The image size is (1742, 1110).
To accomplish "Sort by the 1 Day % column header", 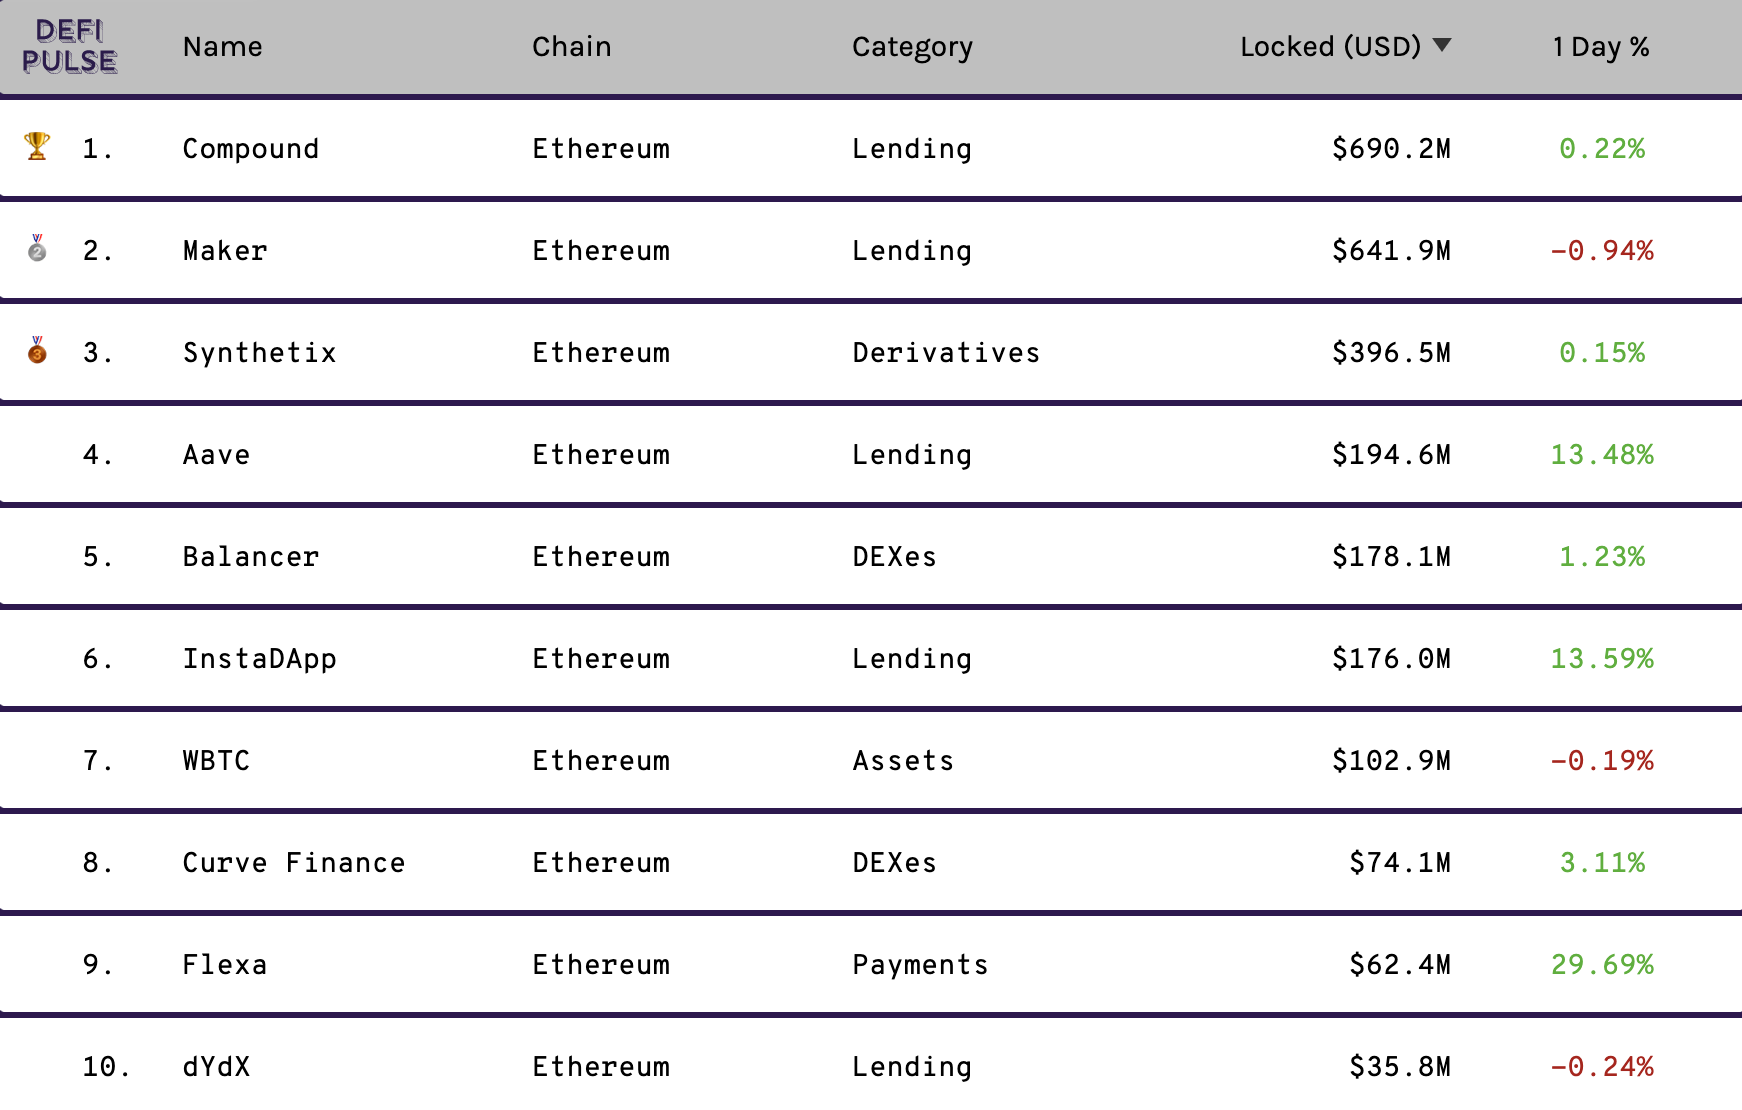I will pyautogui.click(x=1601, y=47).
